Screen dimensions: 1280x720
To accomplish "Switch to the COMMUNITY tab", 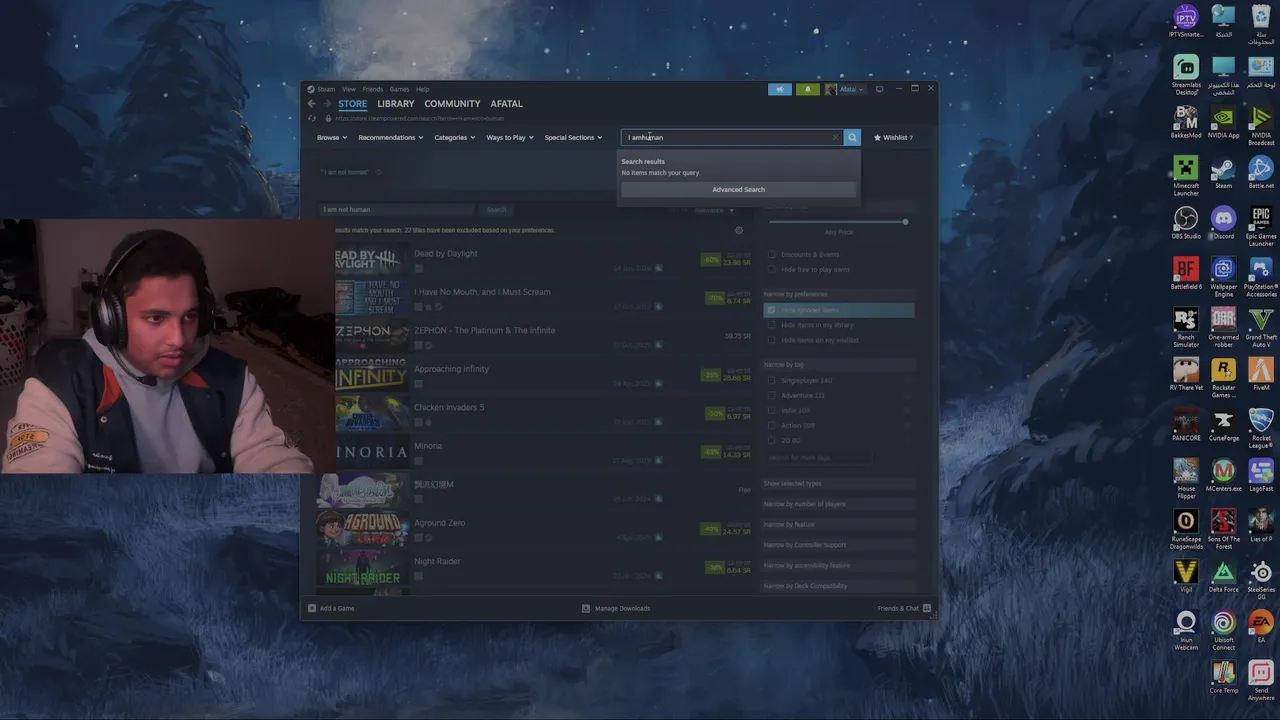I will (x=452, y=104).
